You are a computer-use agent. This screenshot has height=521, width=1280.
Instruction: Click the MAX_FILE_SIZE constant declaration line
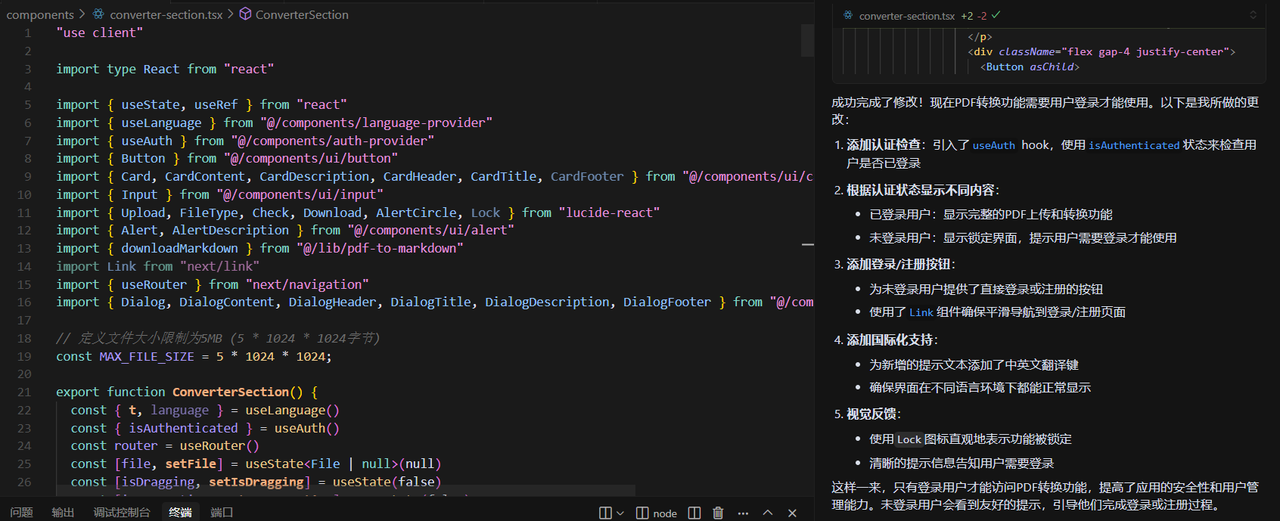193,356
